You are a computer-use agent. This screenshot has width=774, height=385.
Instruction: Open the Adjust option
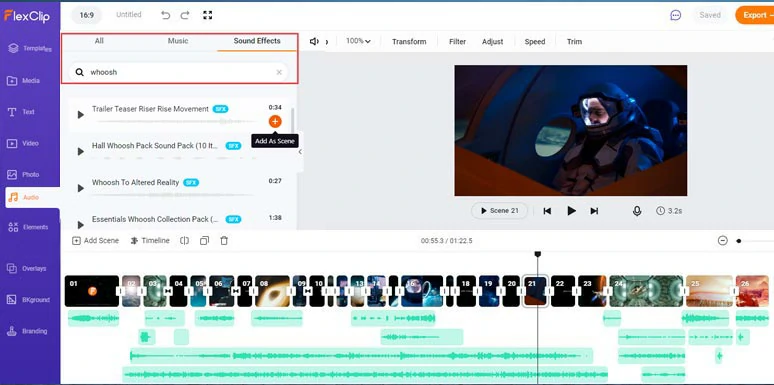click(493, 41)
